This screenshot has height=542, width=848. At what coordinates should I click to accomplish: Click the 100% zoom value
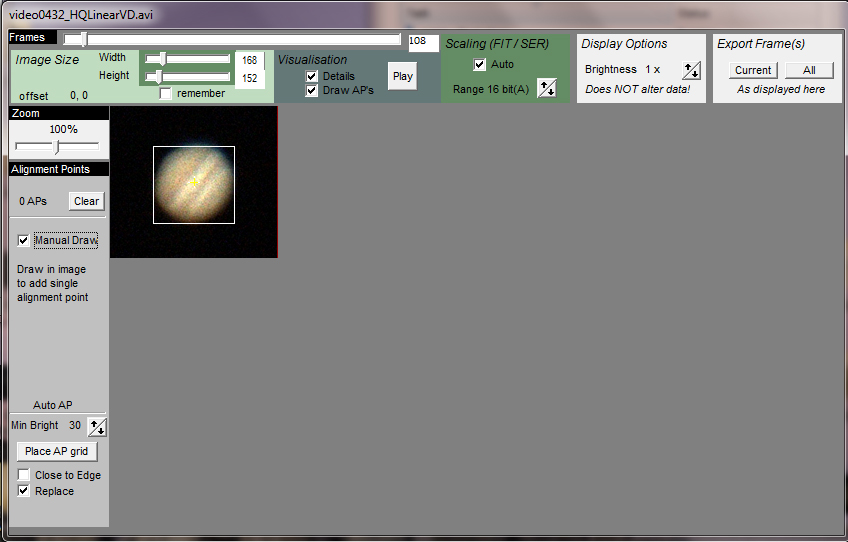(64, 129)
